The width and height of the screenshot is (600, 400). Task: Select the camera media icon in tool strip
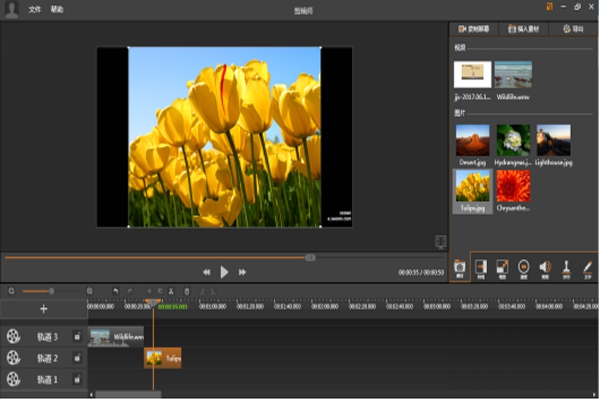click(x=459, y=267)
